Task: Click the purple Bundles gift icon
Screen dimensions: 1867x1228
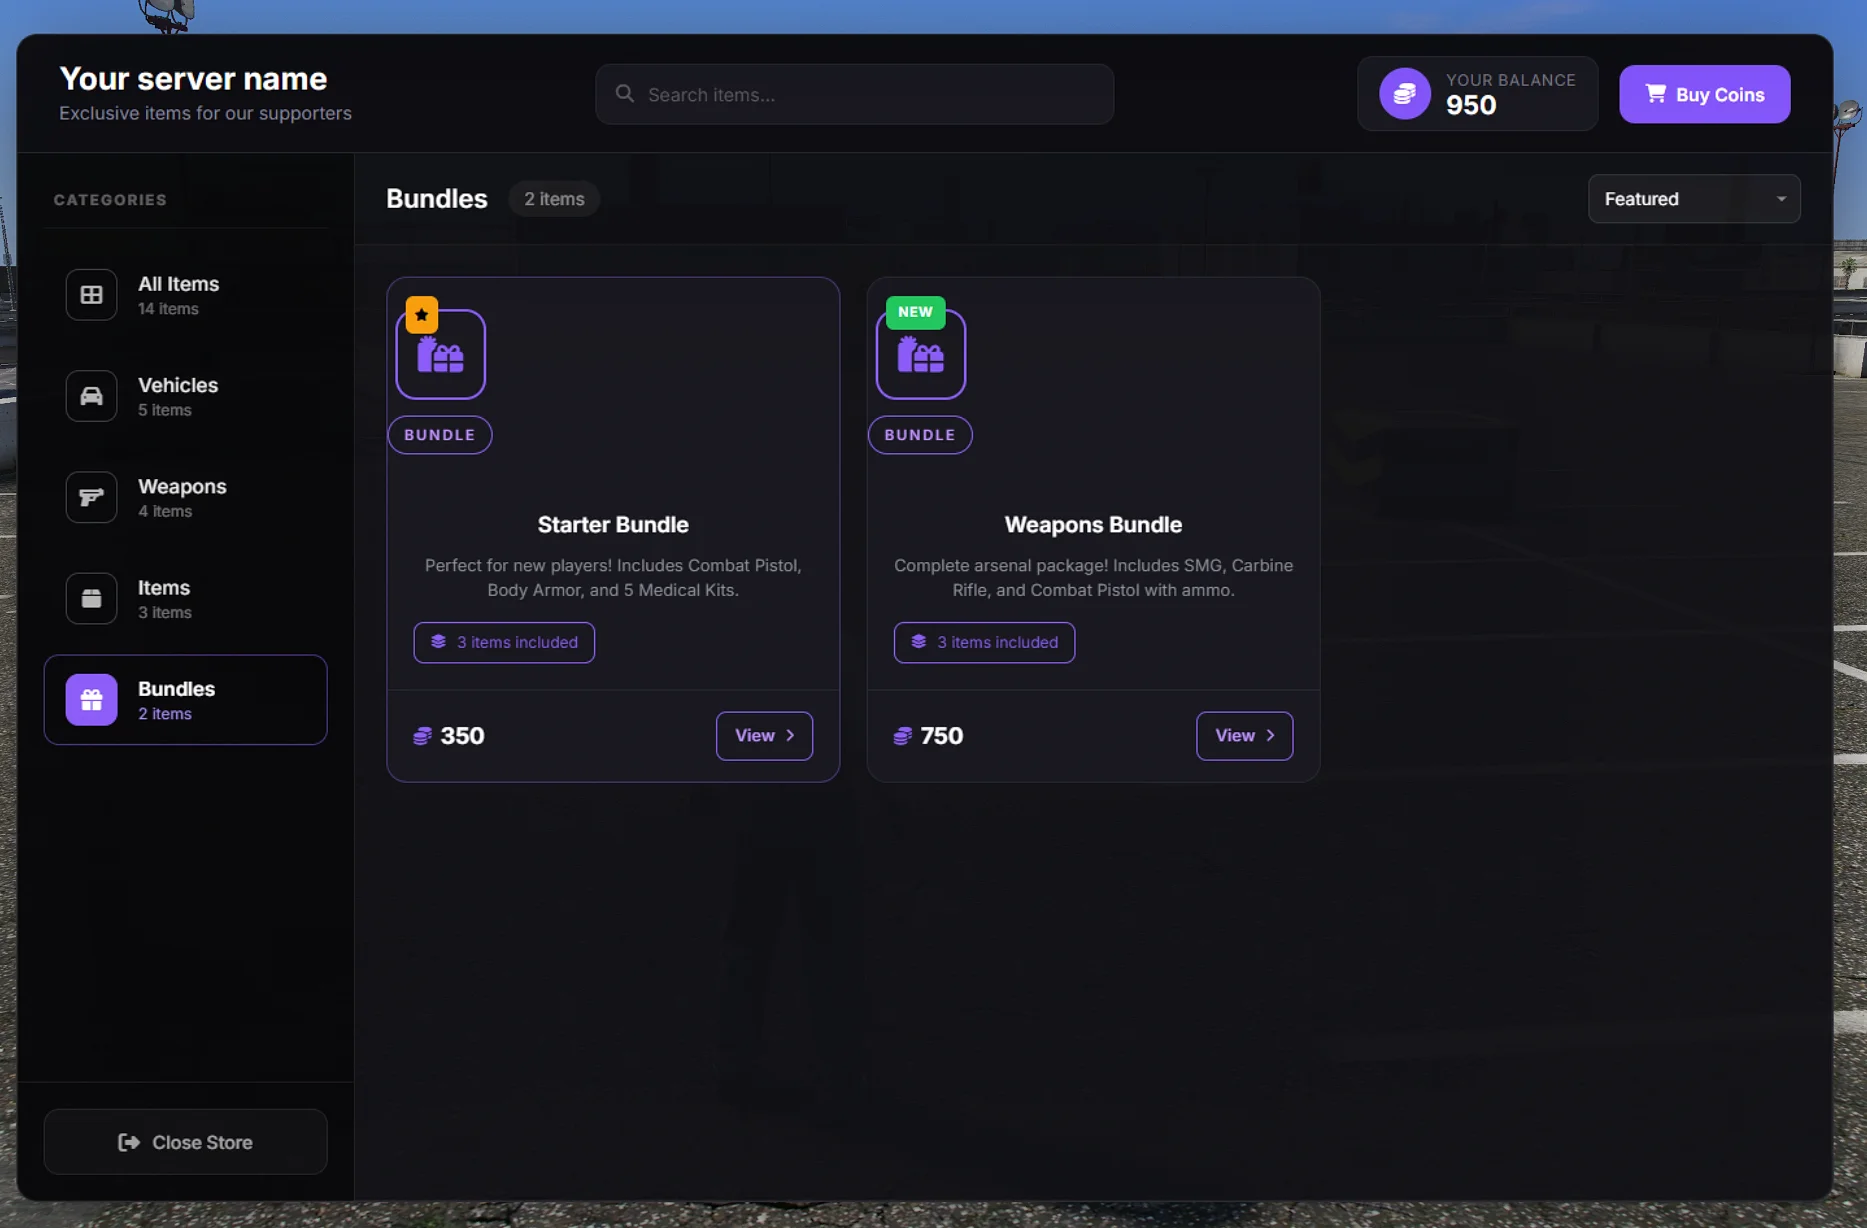Action: coord(91,699)
